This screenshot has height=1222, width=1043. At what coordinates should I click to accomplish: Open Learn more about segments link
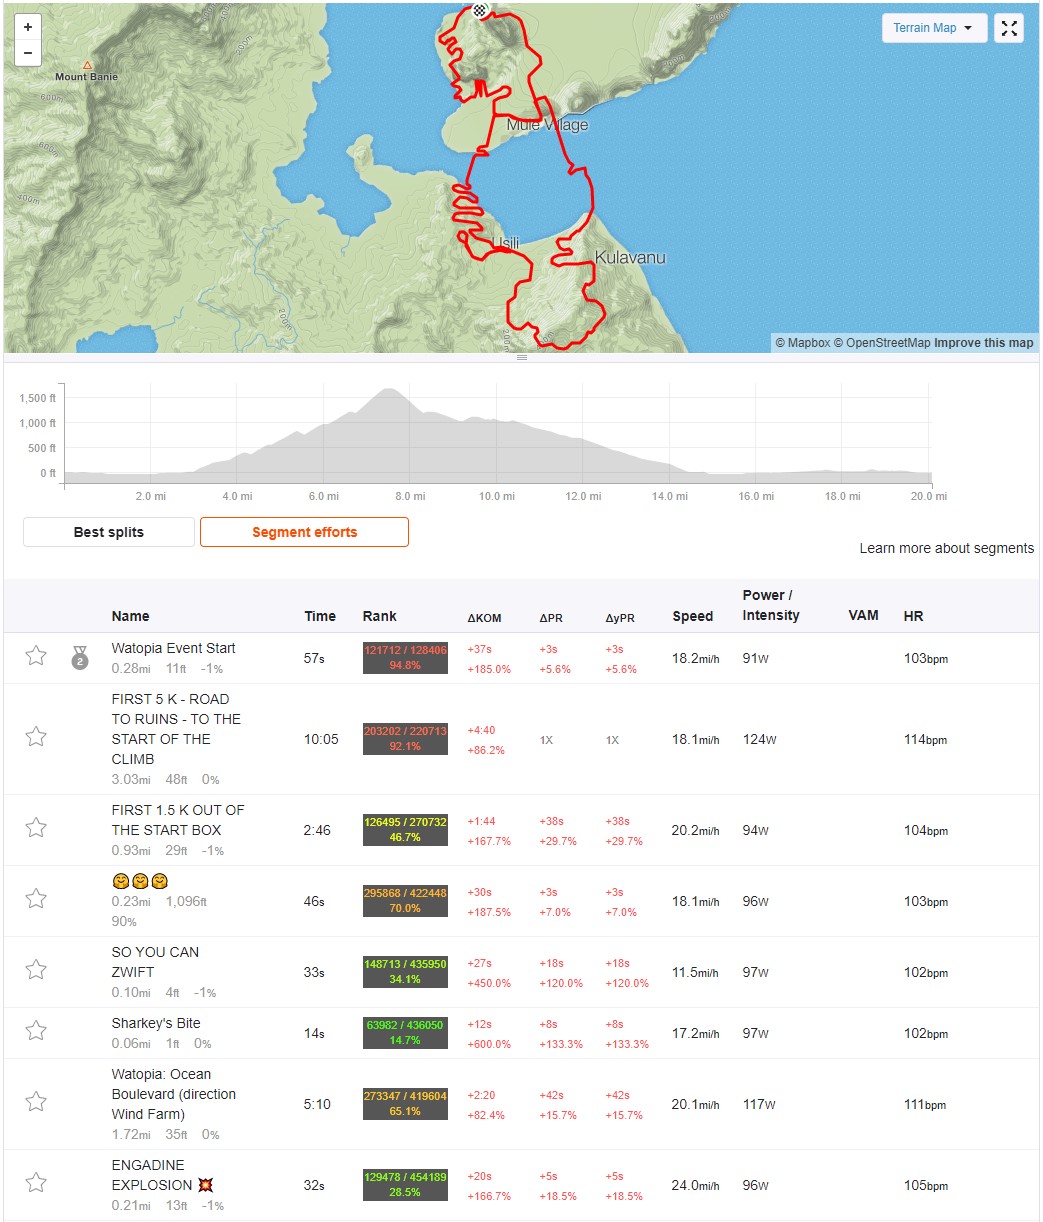pos(947,548)
